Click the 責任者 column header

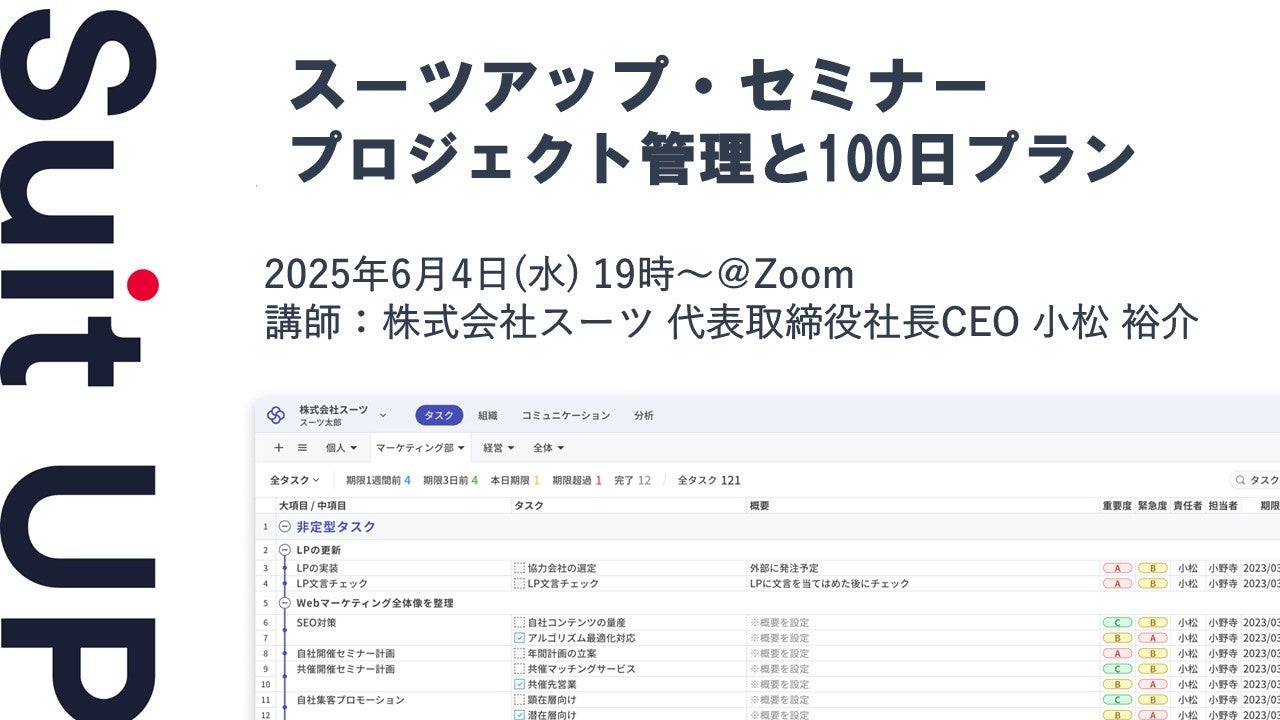click(x=1188, y=506)
